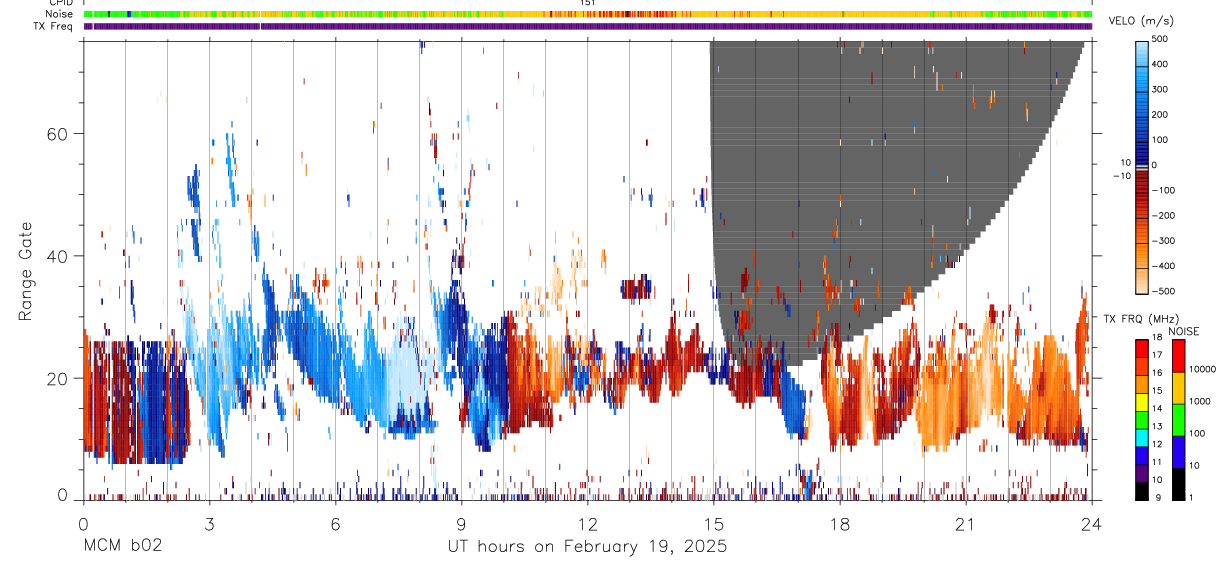Click the 21 tick on UT hours axis
The height and width of the screenshot is (567, 1228).
[965, 523]
